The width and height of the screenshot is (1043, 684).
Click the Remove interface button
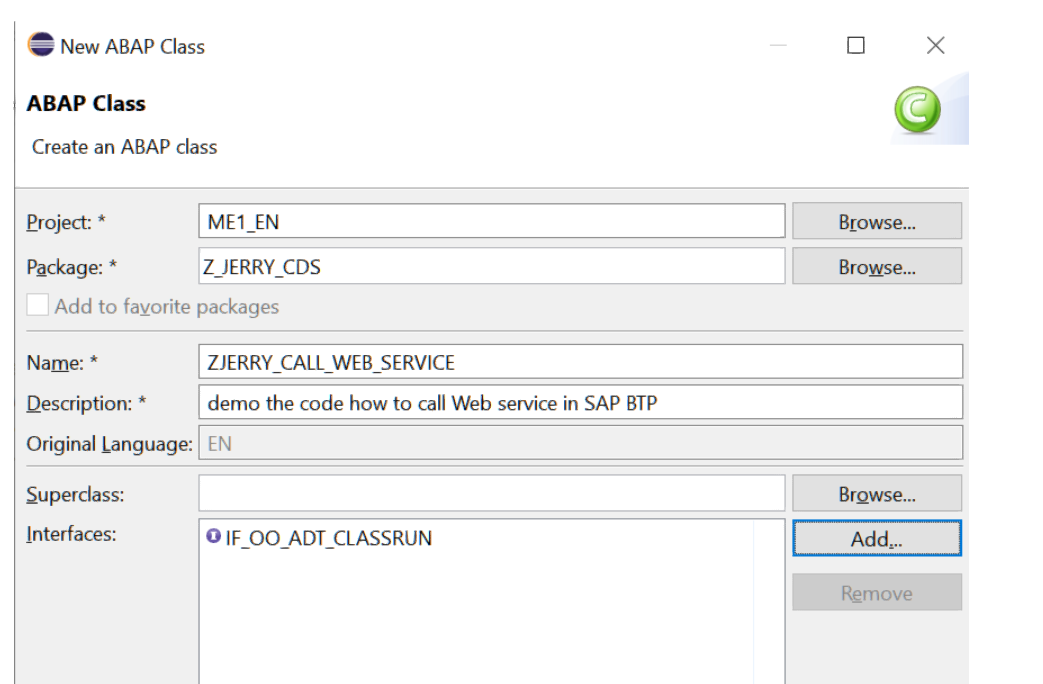tap(876, 593)
